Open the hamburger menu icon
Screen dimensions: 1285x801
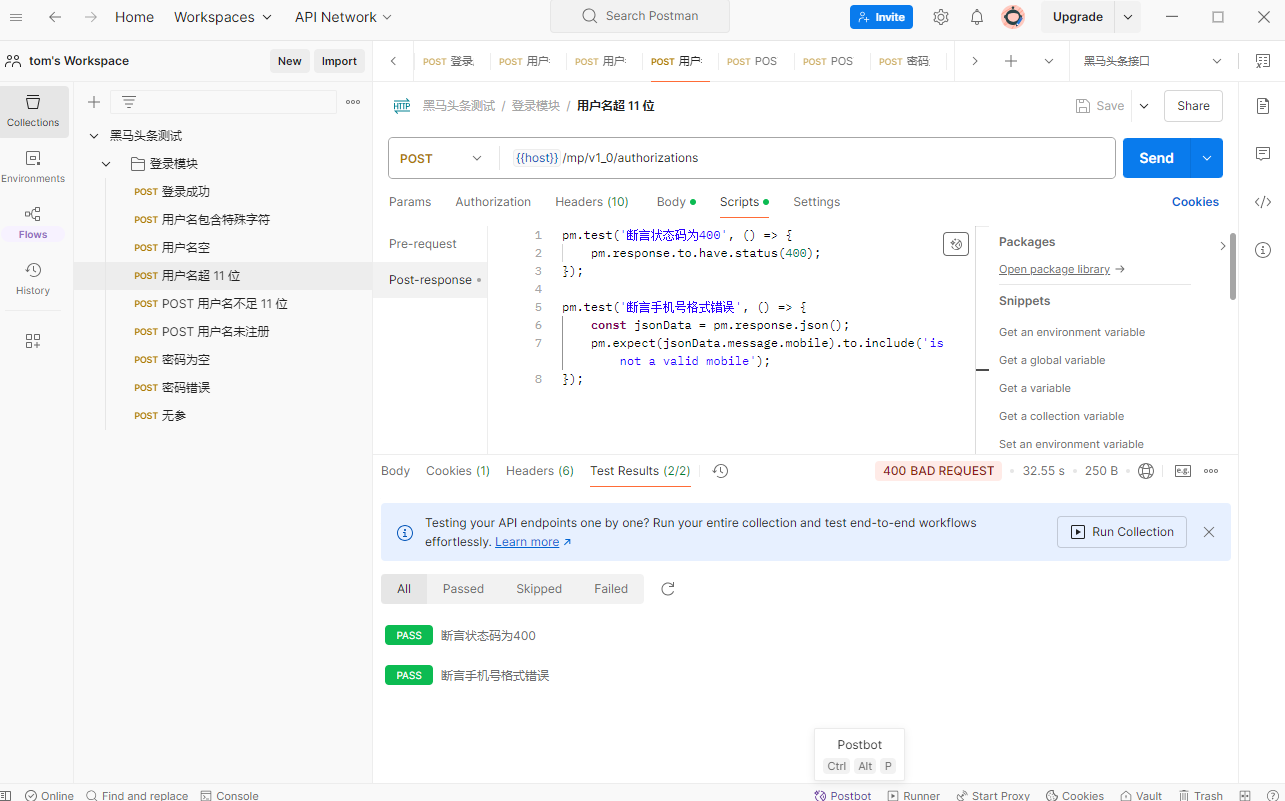[x=16, y=17]
